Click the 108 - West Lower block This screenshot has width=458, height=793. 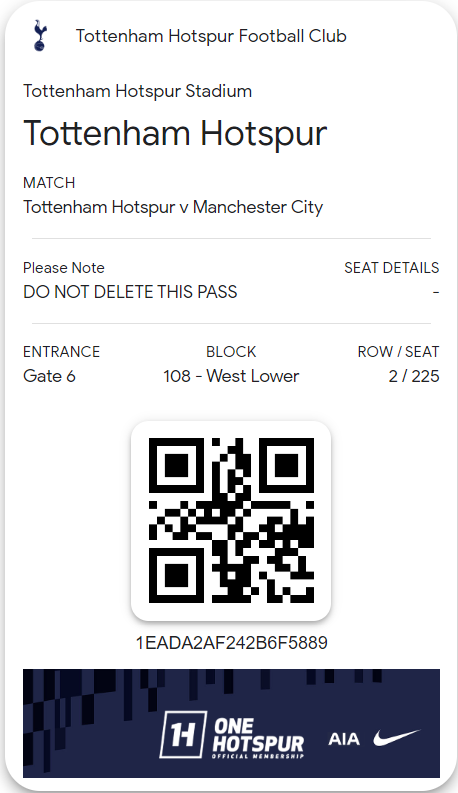(231, 376)
